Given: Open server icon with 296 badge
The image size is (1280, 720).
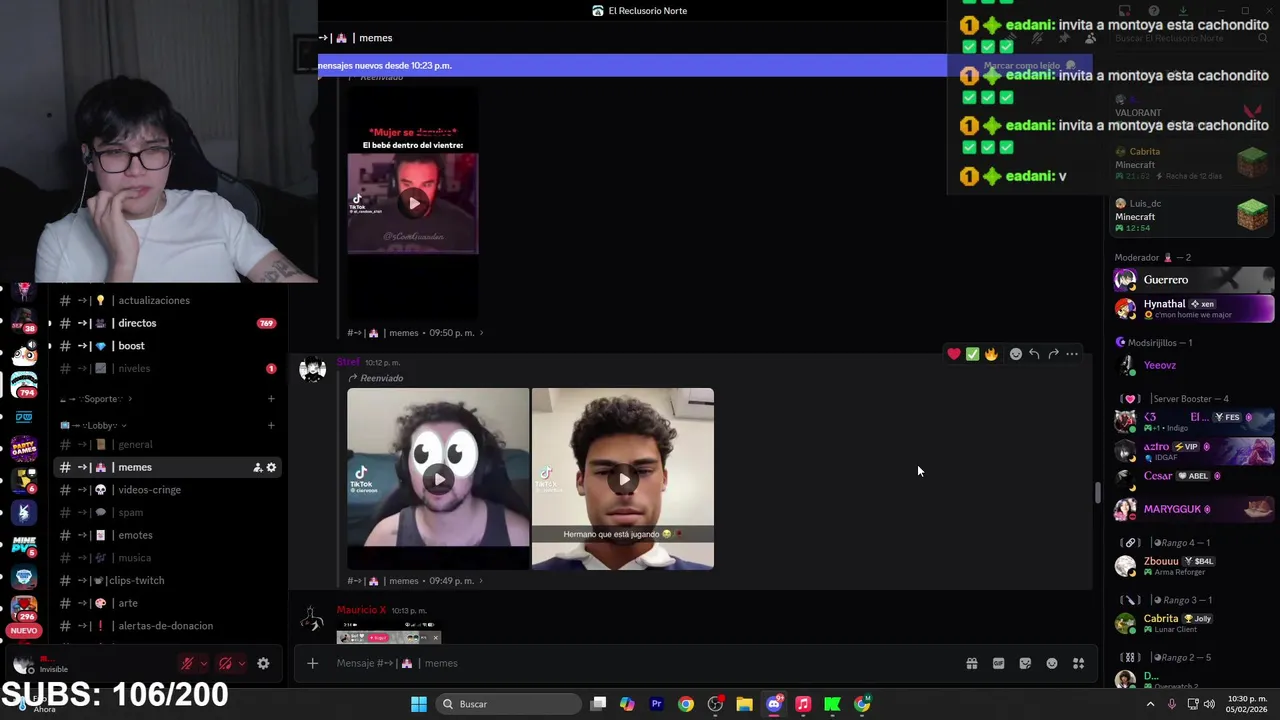Looking at the screenshot, I should 24,608.
